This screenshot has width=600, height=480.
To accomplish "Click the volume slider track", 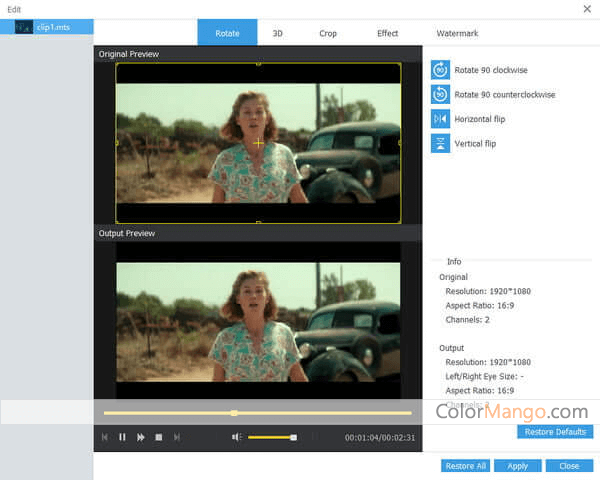I will point(270,437).
